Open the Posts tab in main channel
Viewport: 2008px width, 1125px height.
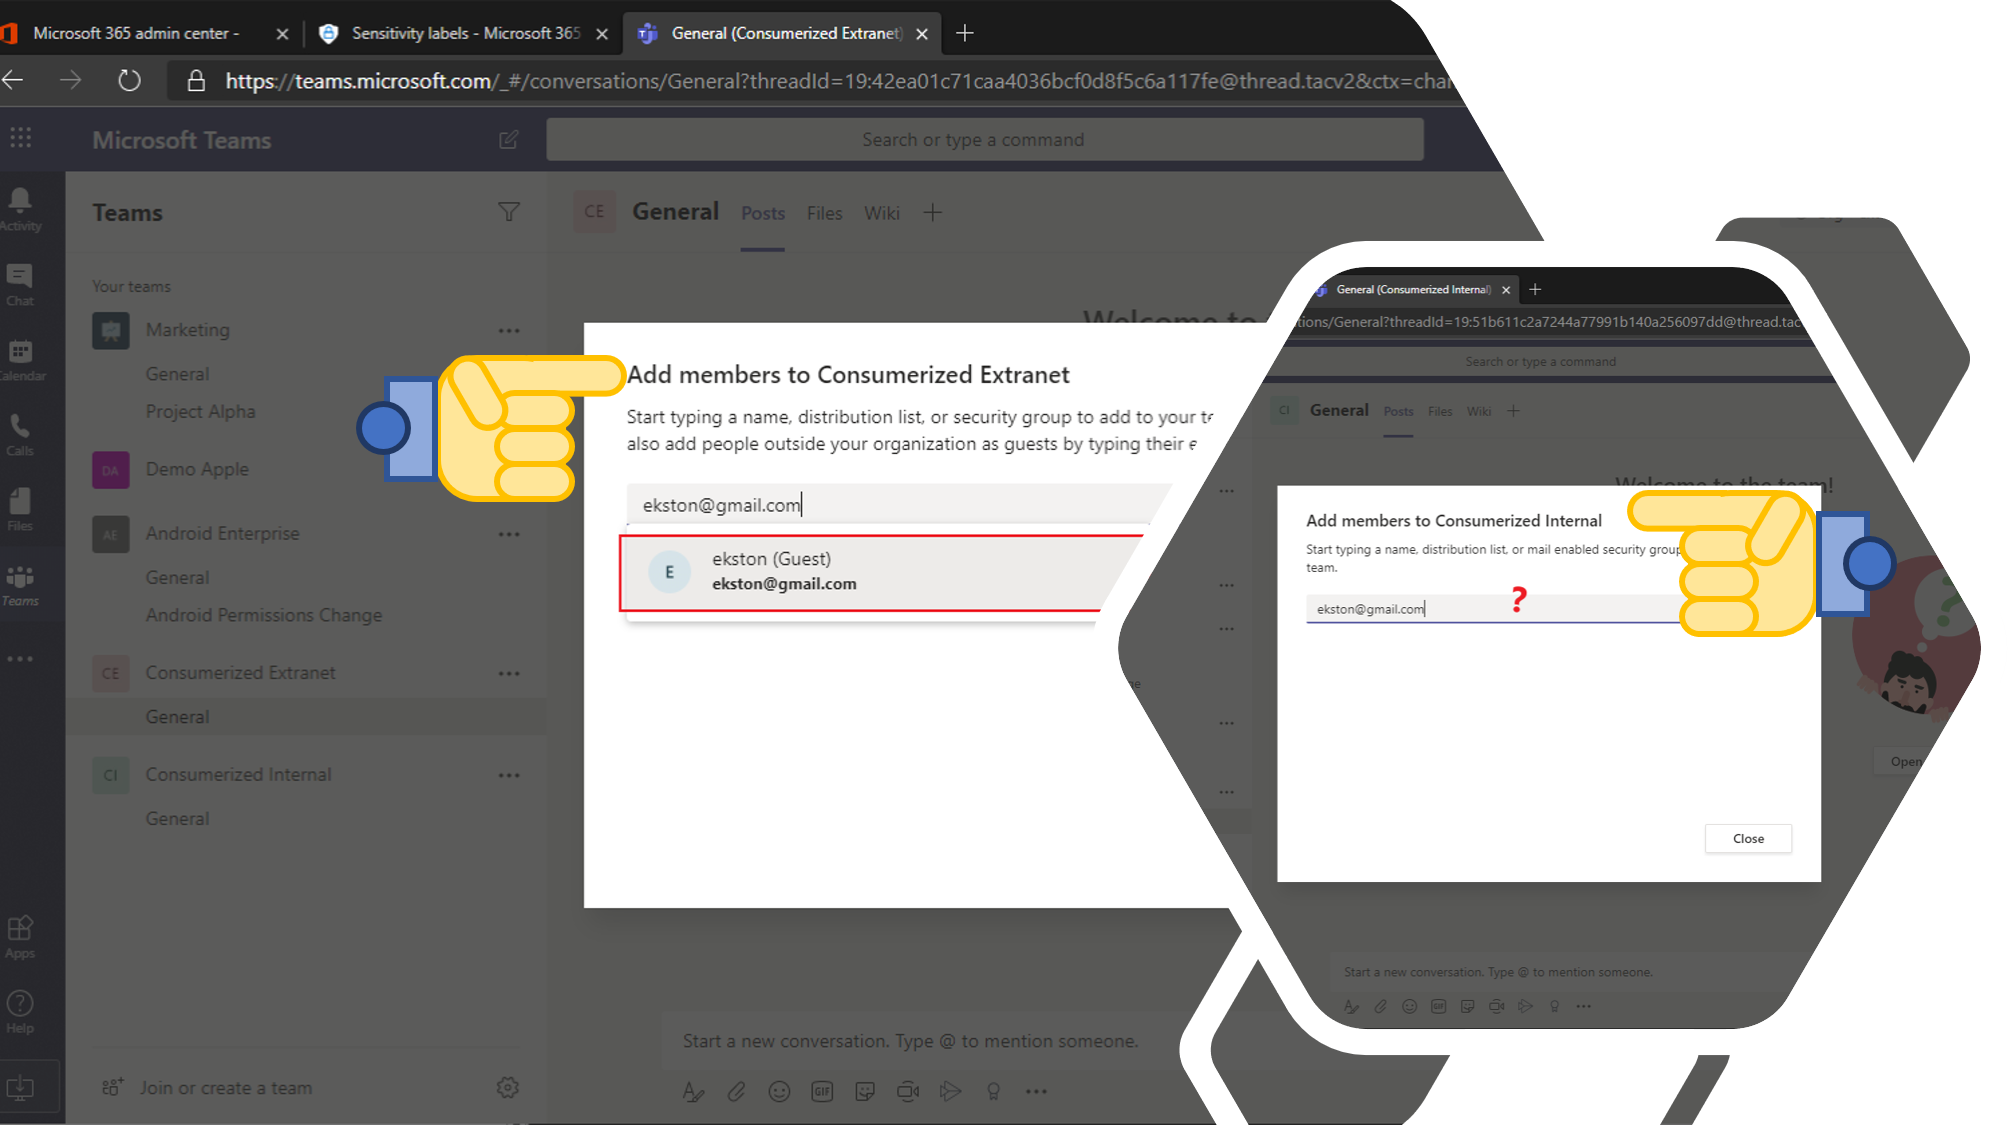(x=763, y=213)
